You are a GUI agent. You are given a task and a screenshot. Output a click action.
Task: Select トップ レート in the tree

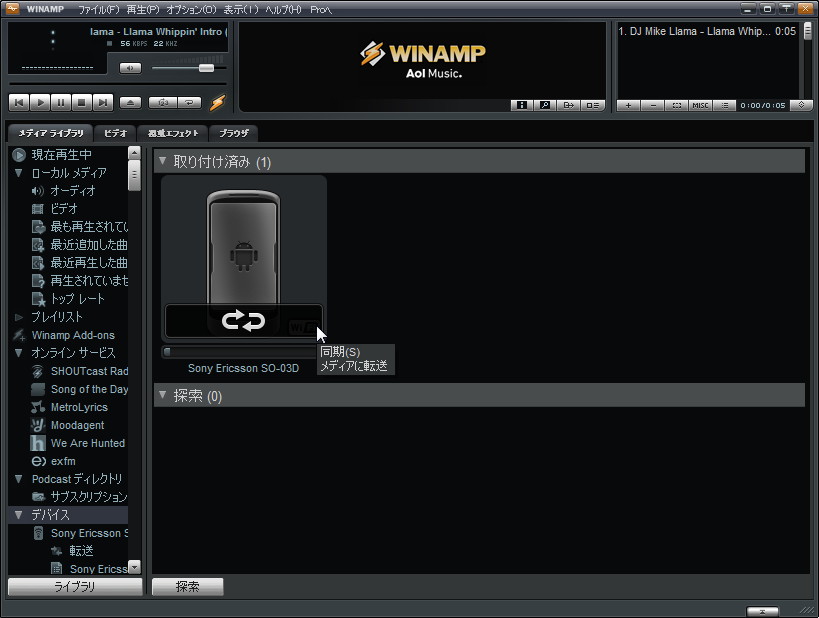pos(77,299)
